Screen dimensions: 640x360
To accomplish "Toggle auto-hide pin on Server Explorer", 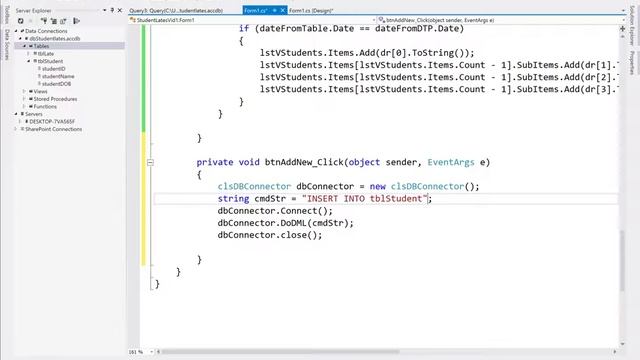I will pos(112,10).
